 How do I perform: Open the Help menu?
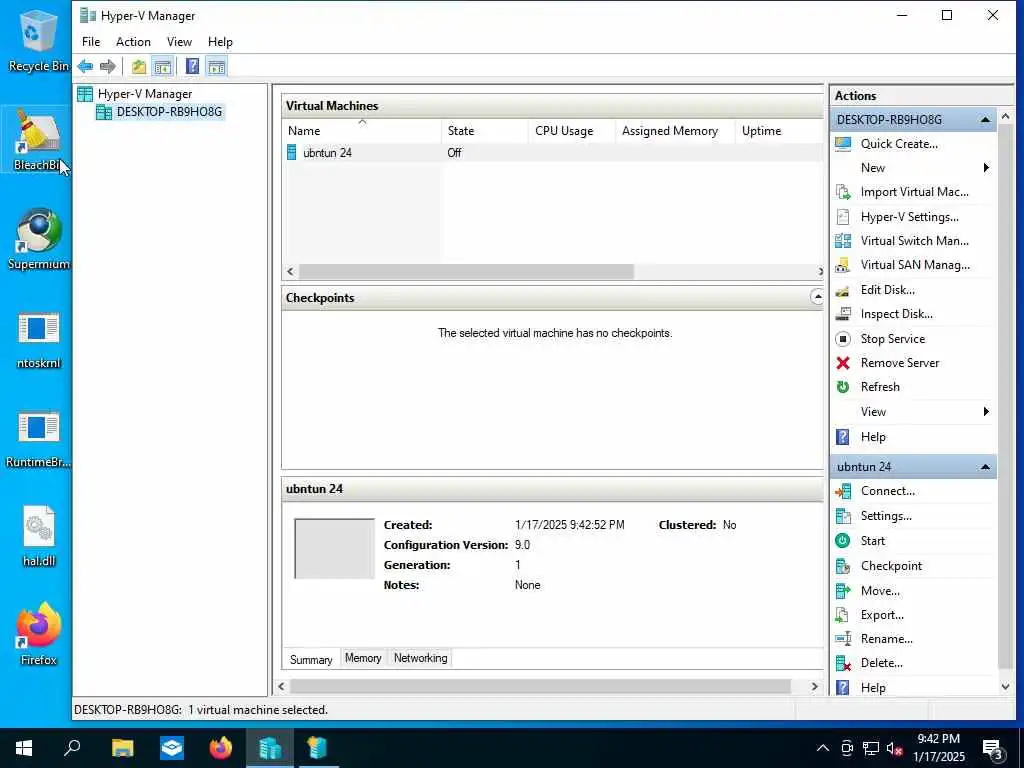tap(220, 42)
